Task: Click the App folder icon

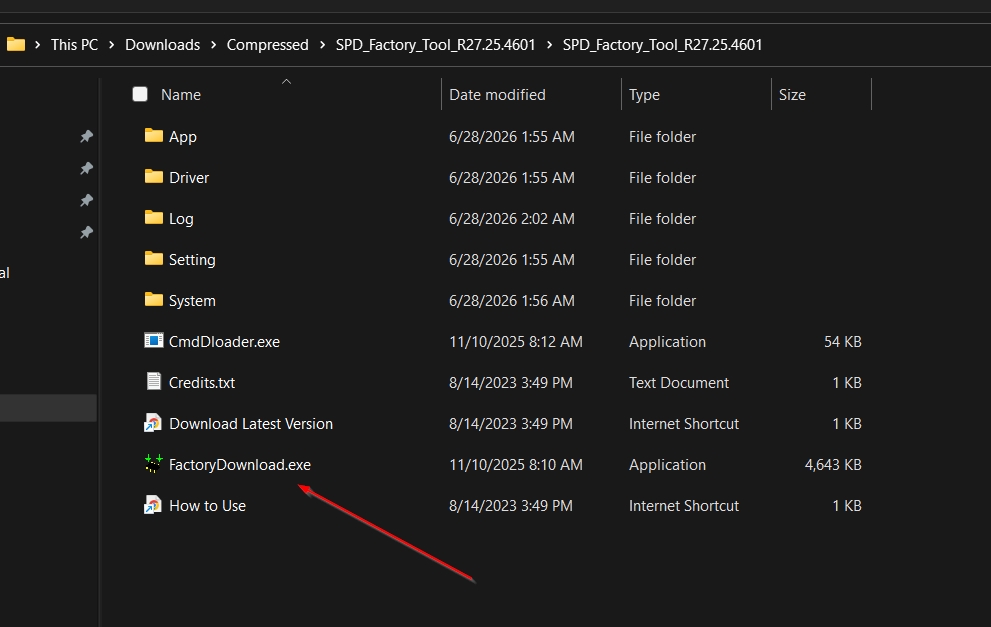Action: pyautogui.click(x=154, y=135)
